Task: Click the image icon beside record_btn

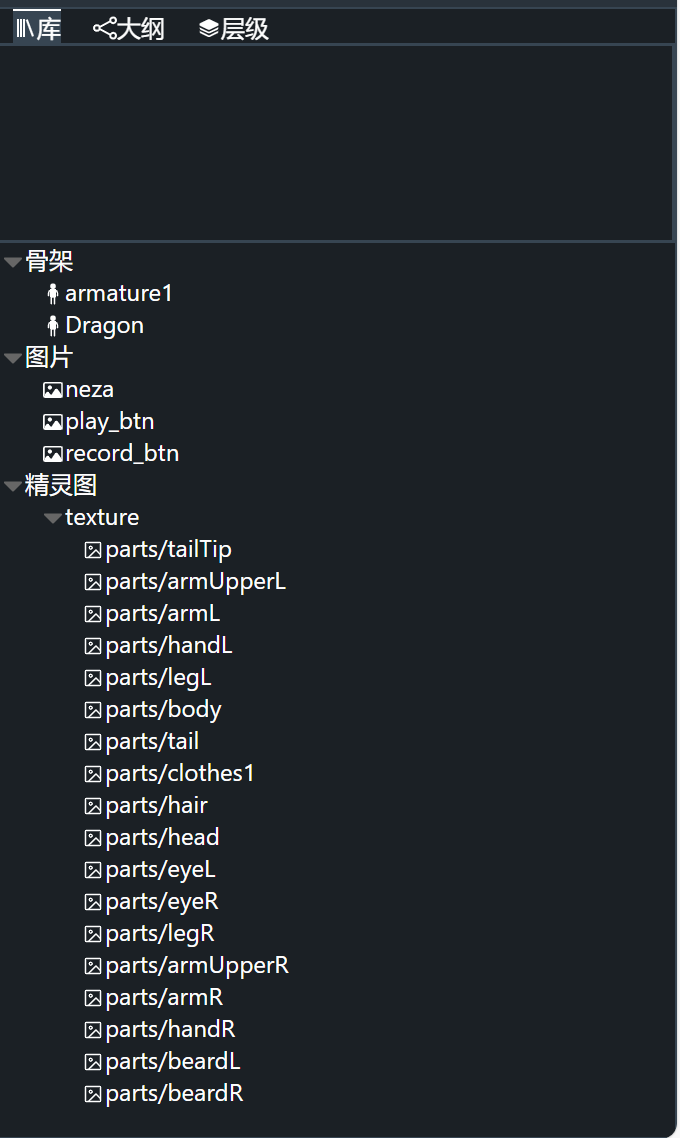Action: click(x=52, y=454)
